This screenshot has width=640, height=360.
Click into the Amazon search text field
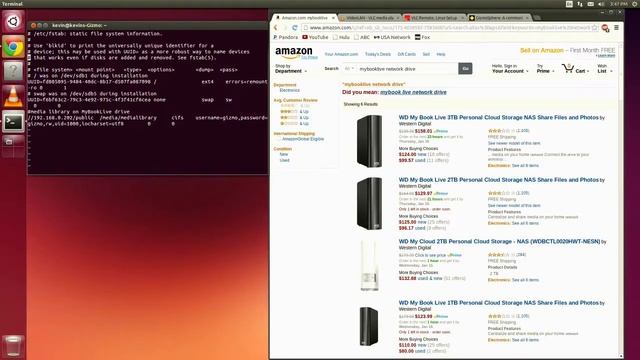tap(407, 69)
